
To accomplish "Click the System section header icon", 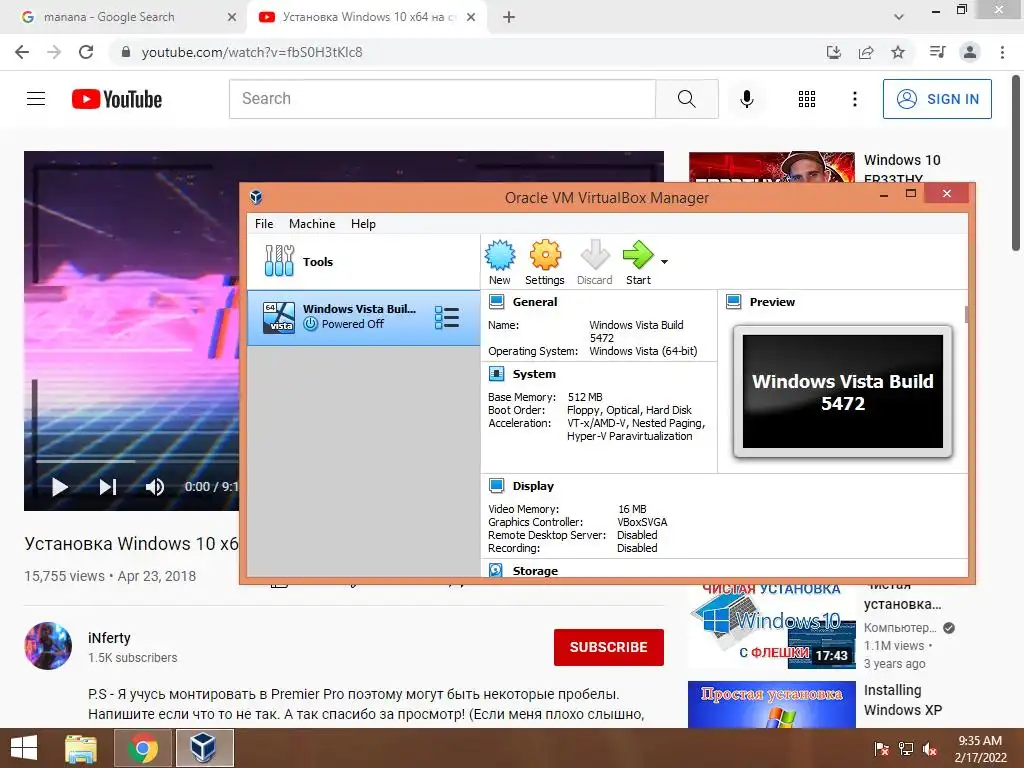I will 496,374.
